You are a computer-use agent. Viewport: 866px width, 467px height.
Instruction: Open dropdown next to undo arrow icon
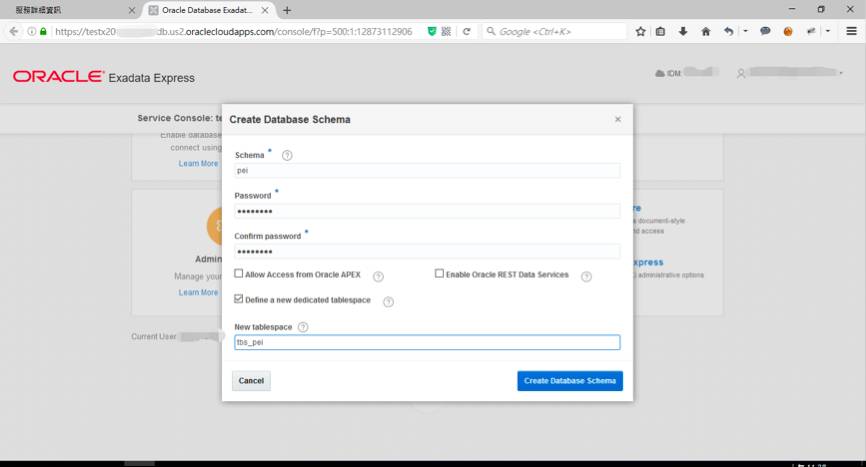745,31
